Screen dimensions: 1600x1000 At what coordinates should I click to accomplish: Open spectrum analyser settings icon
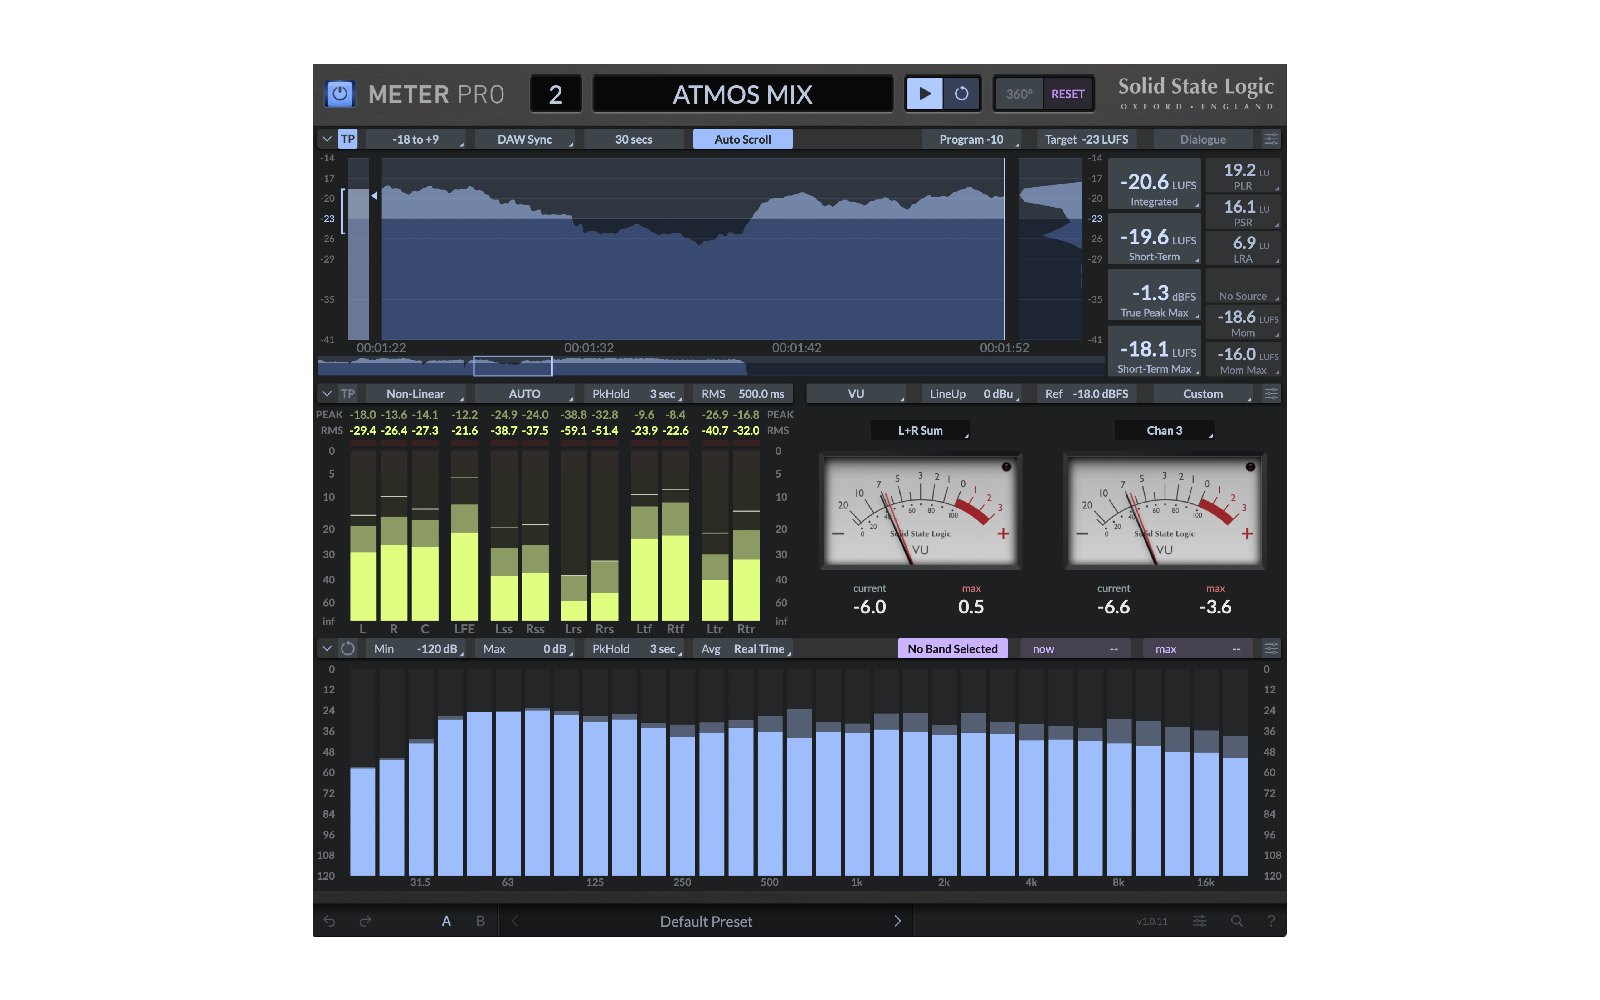(x=1271, y=649)
